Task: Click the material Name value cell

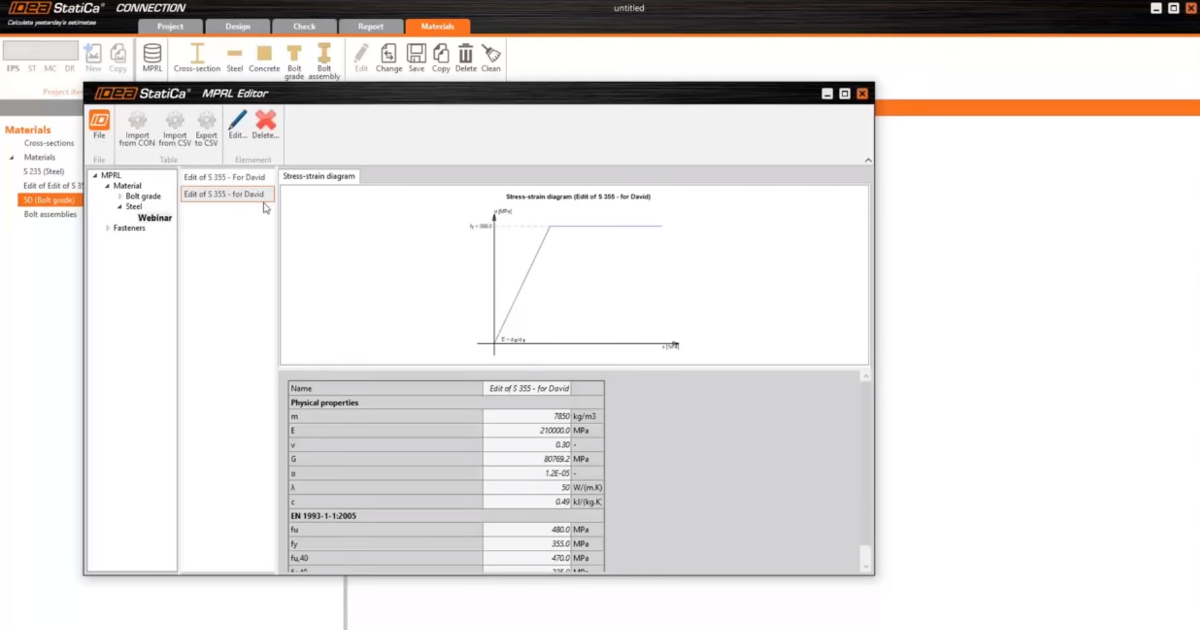Action: 527,388
